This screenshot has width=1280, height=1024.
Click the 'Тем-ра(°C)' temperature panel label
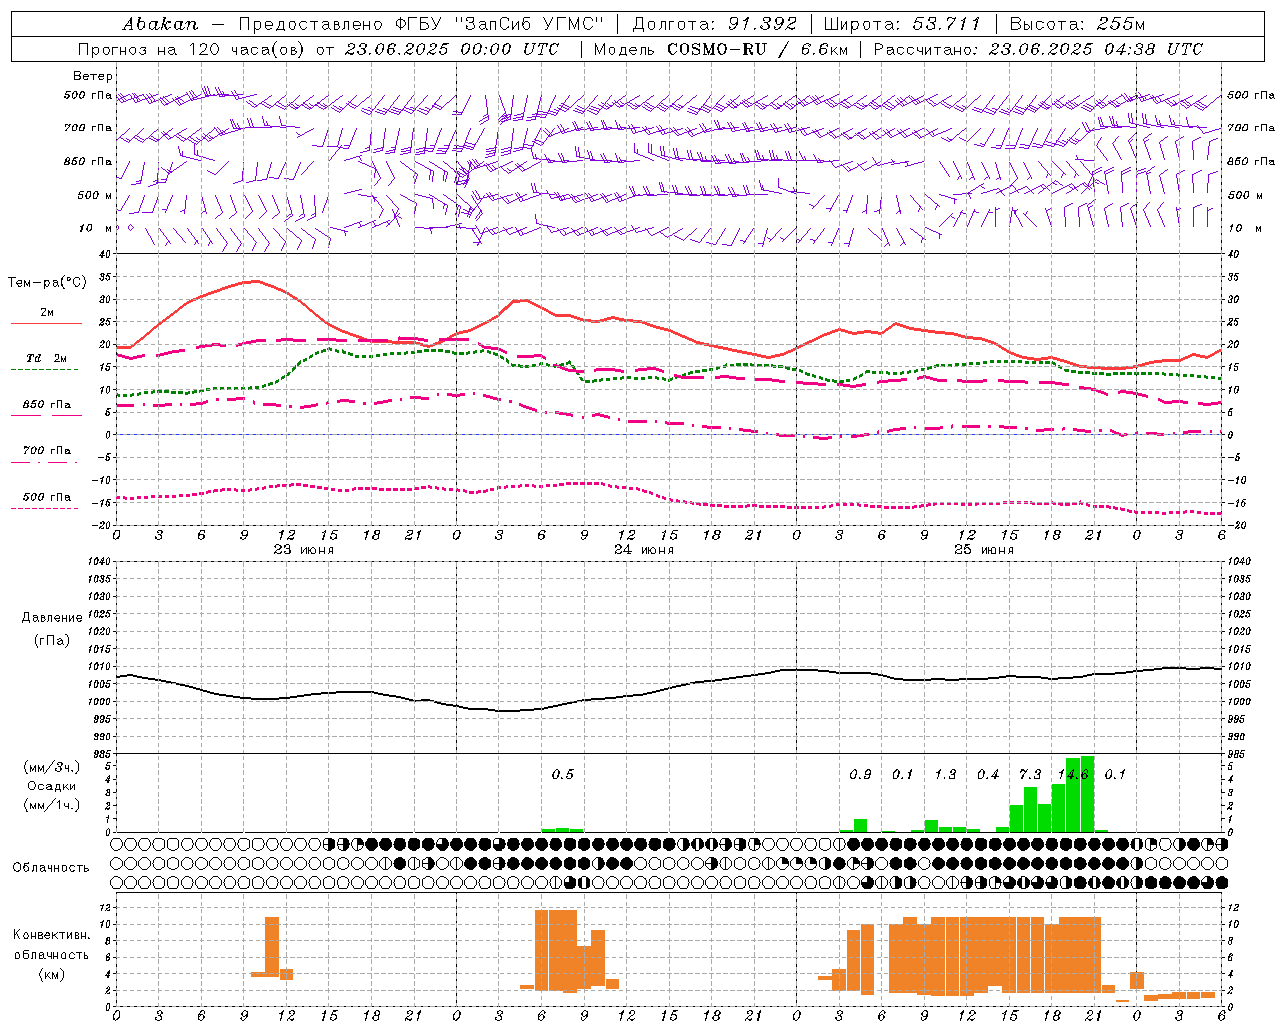click(x=47, y=283)
